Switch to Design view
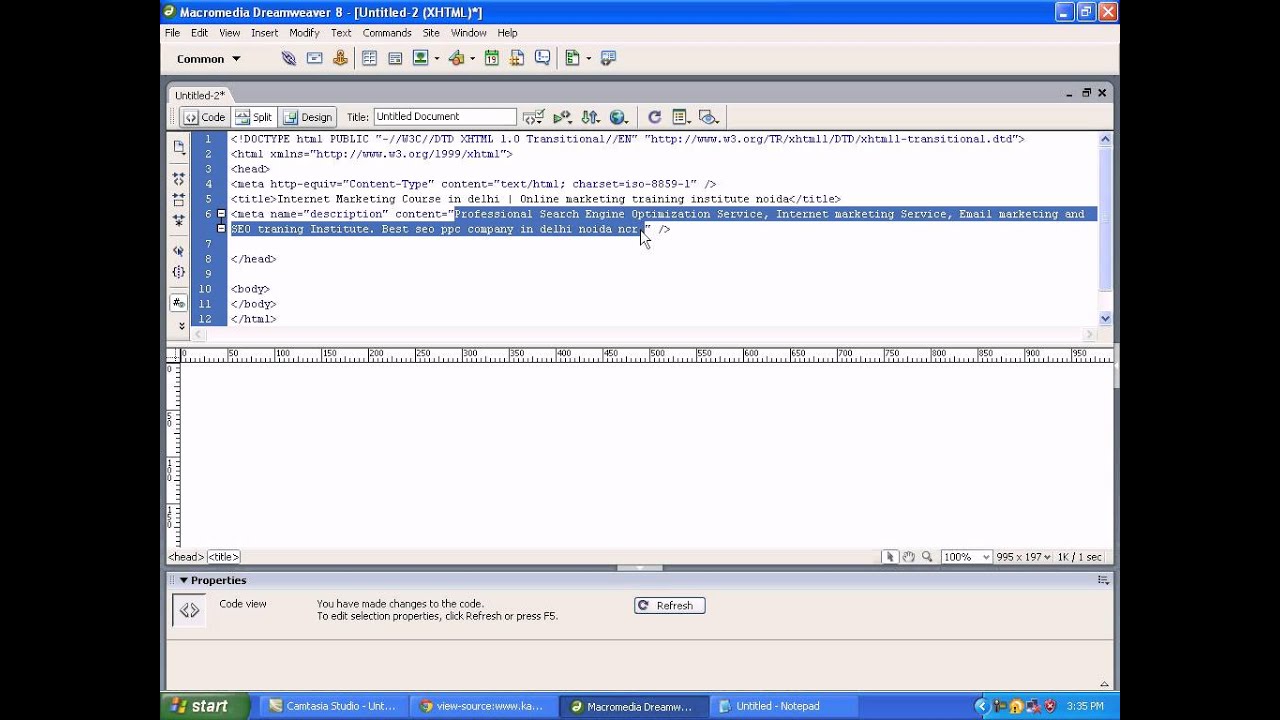 tap(307, 117)
